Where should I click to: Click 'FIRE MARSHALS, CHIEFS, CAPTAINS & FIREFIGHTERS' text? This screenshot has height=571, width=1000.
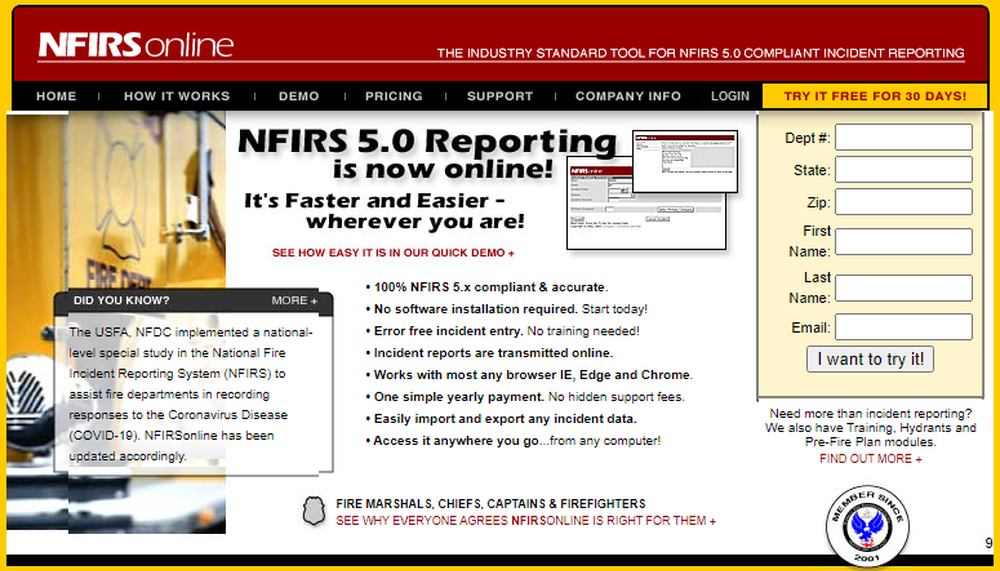tap(490, 504)
